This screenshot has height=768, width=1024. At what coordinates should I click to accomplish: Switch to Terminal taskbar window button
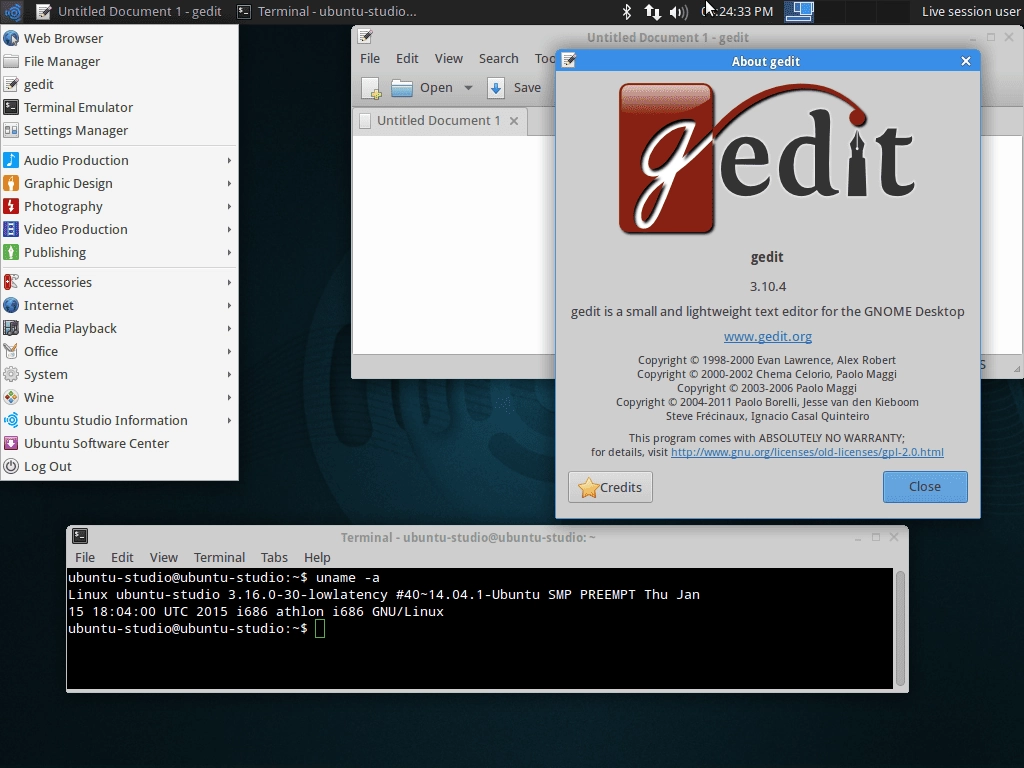(x=326, y=11)
